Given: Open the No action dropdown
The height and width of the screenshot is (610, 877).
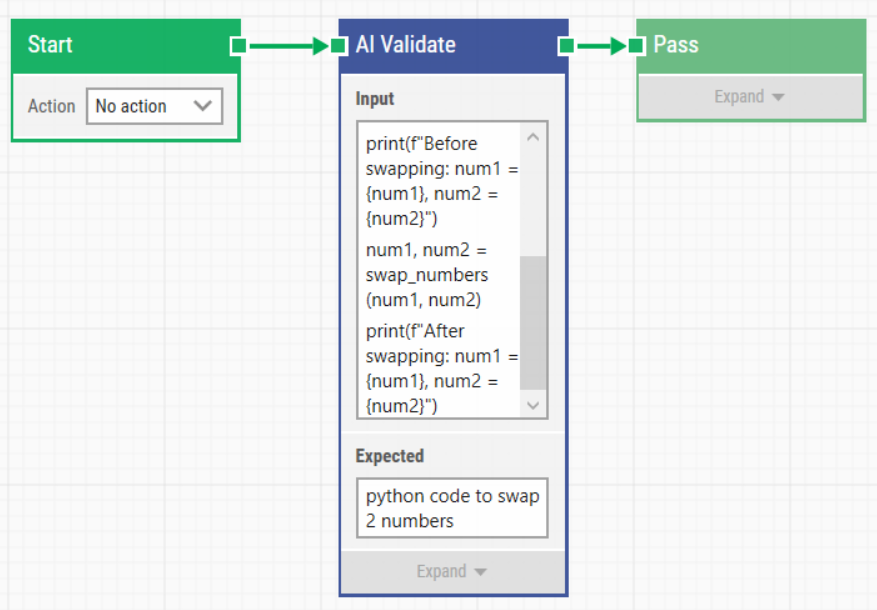Looking at the screenshot, I should pyautogui.click(x=154, y=106).
